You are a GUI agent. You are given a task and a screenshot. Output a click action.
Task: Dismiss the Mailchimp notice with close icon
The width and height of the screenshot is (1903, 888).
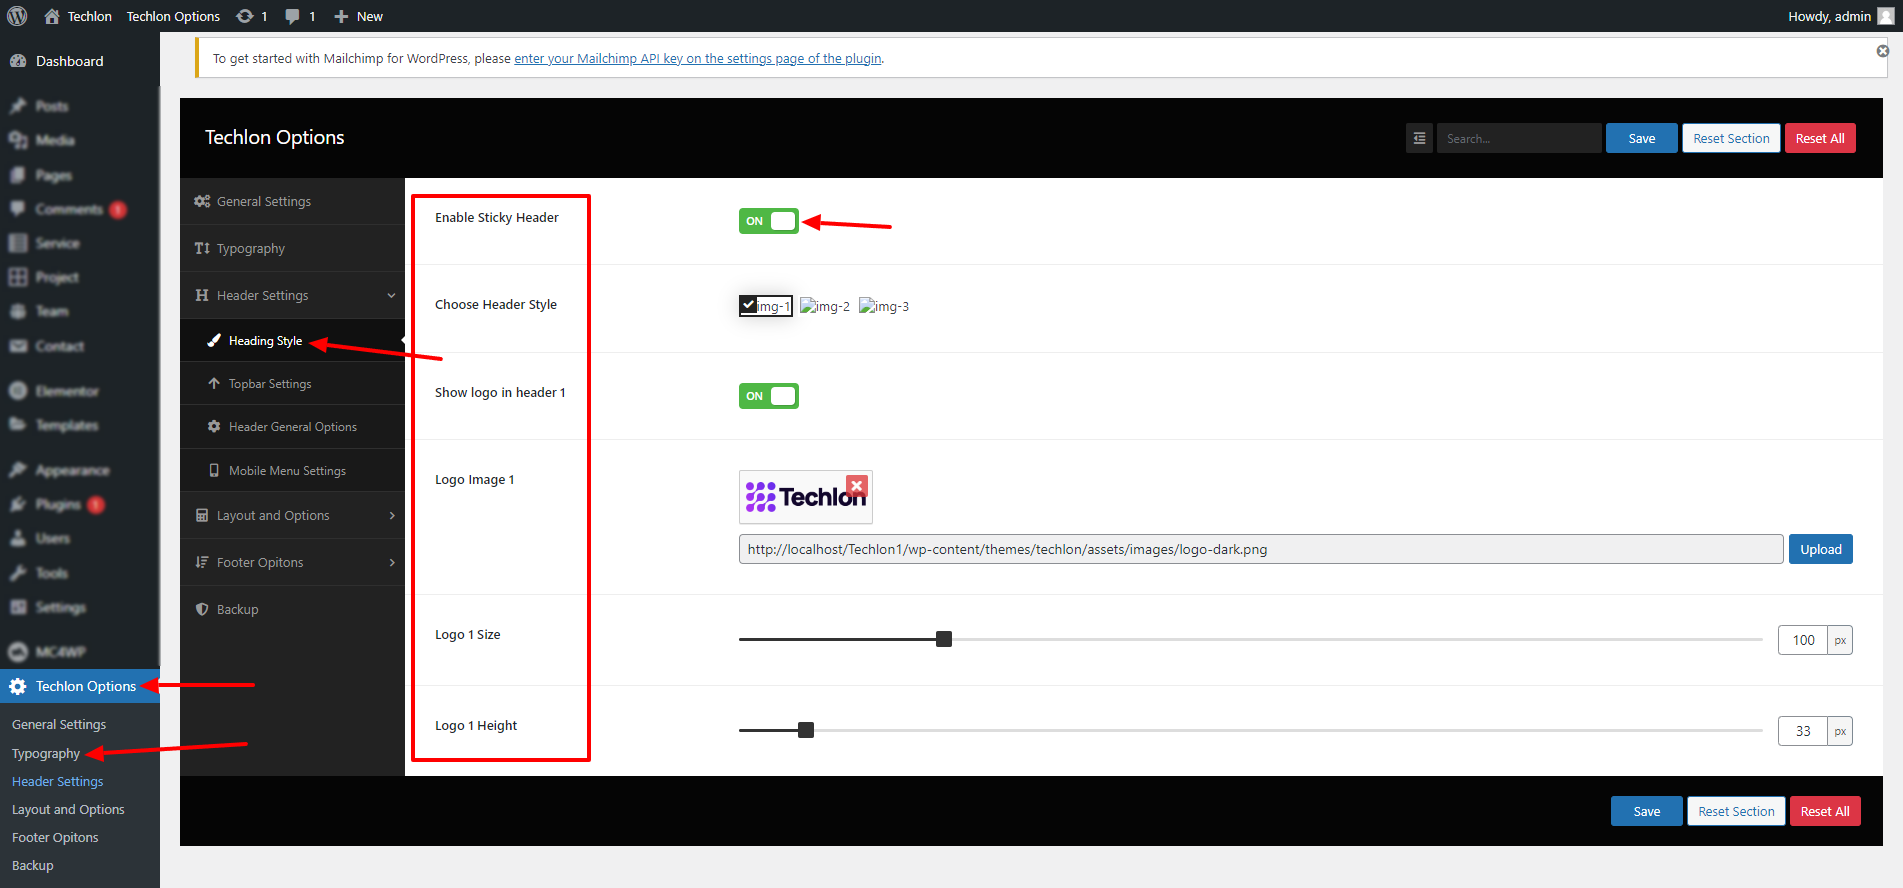tap(1882, 51)
